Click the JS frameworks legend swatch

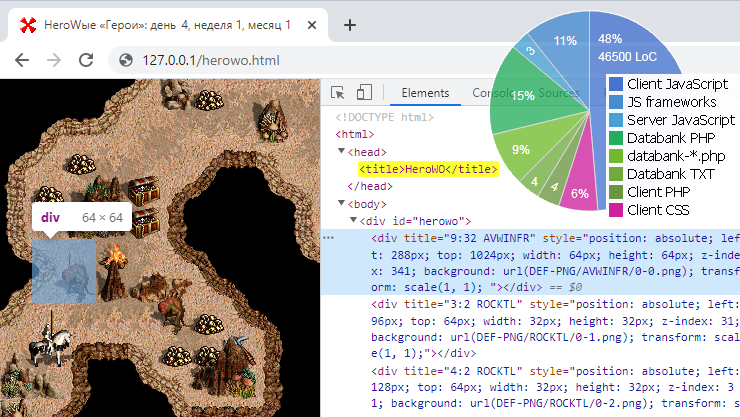[616, 102]
